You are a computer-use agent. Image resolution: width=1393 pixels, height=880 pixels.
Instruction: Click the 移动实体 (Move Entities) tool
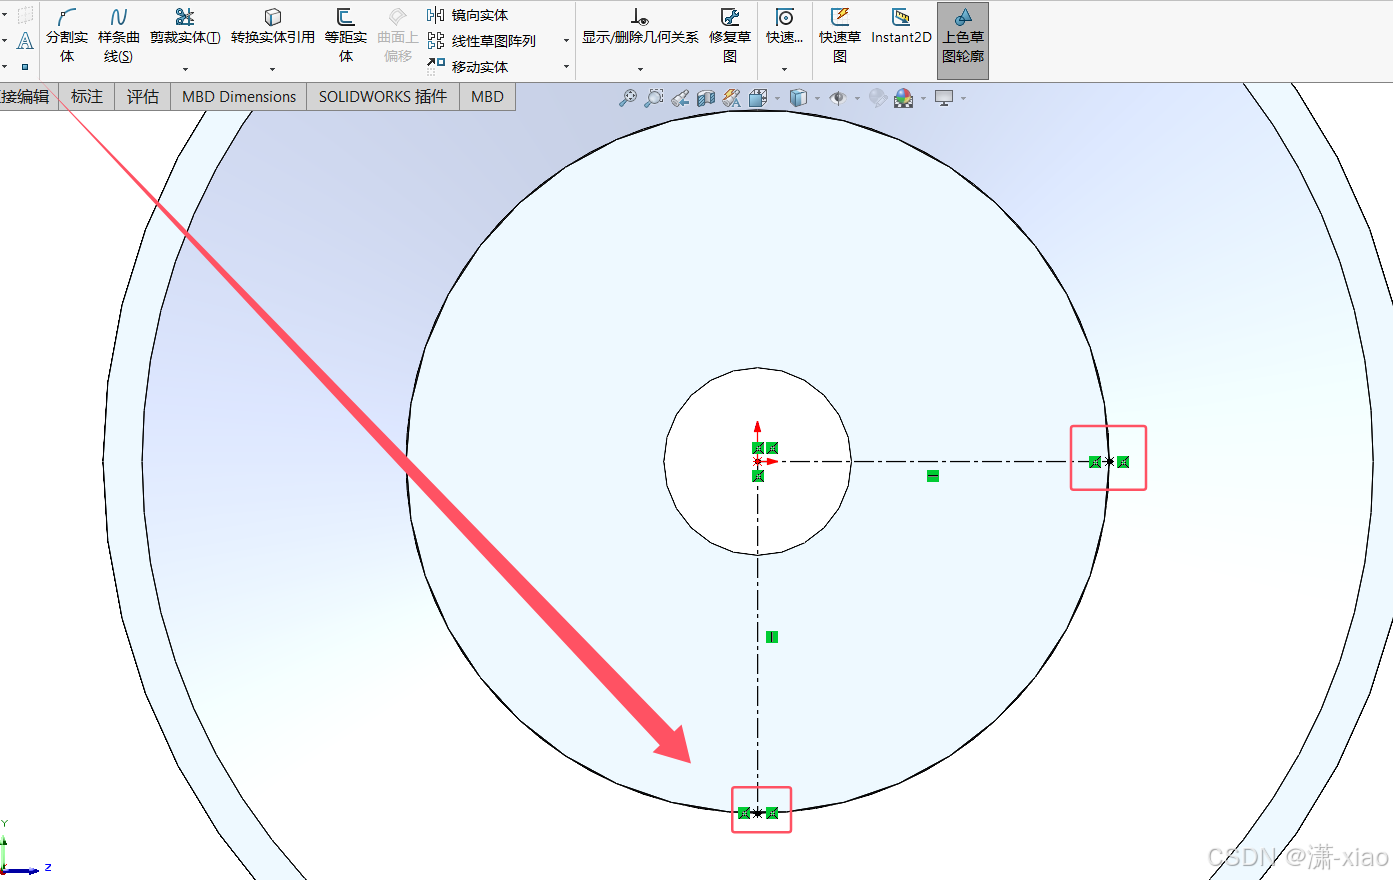[468, 66]
